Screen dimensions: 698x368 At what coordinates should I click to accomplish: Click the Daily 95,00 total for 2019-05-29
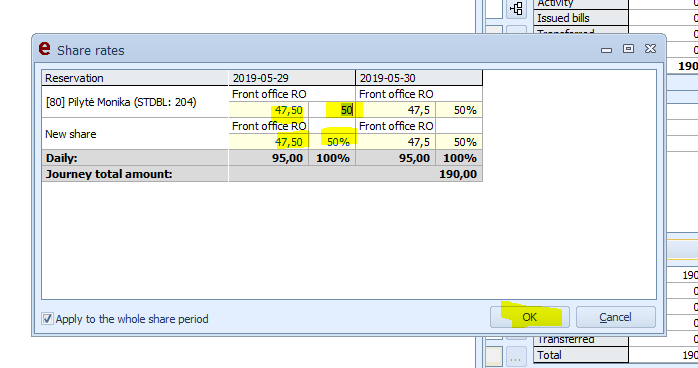click(x=287, y=158)
